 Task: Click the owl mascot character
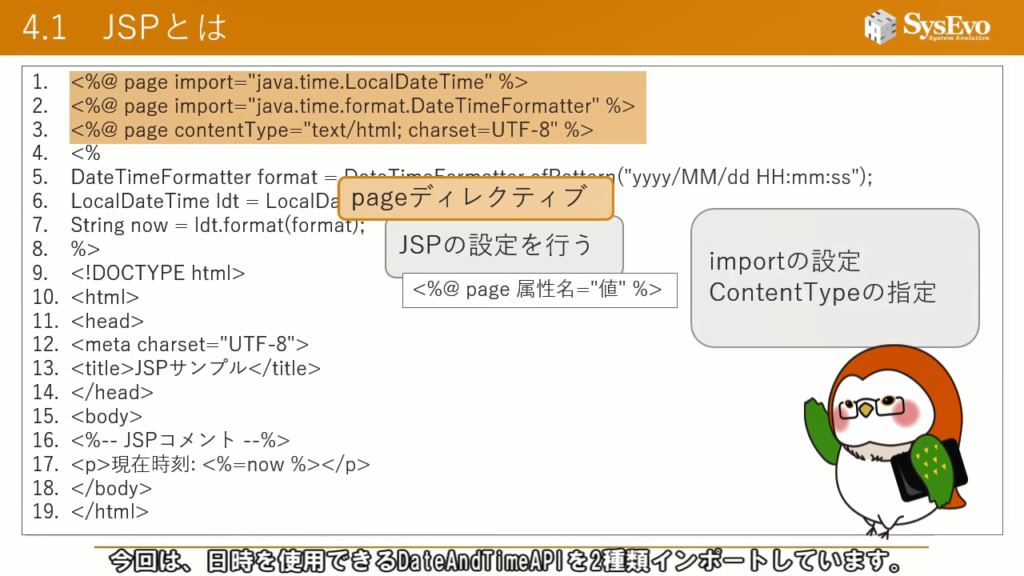pos(880,440)
